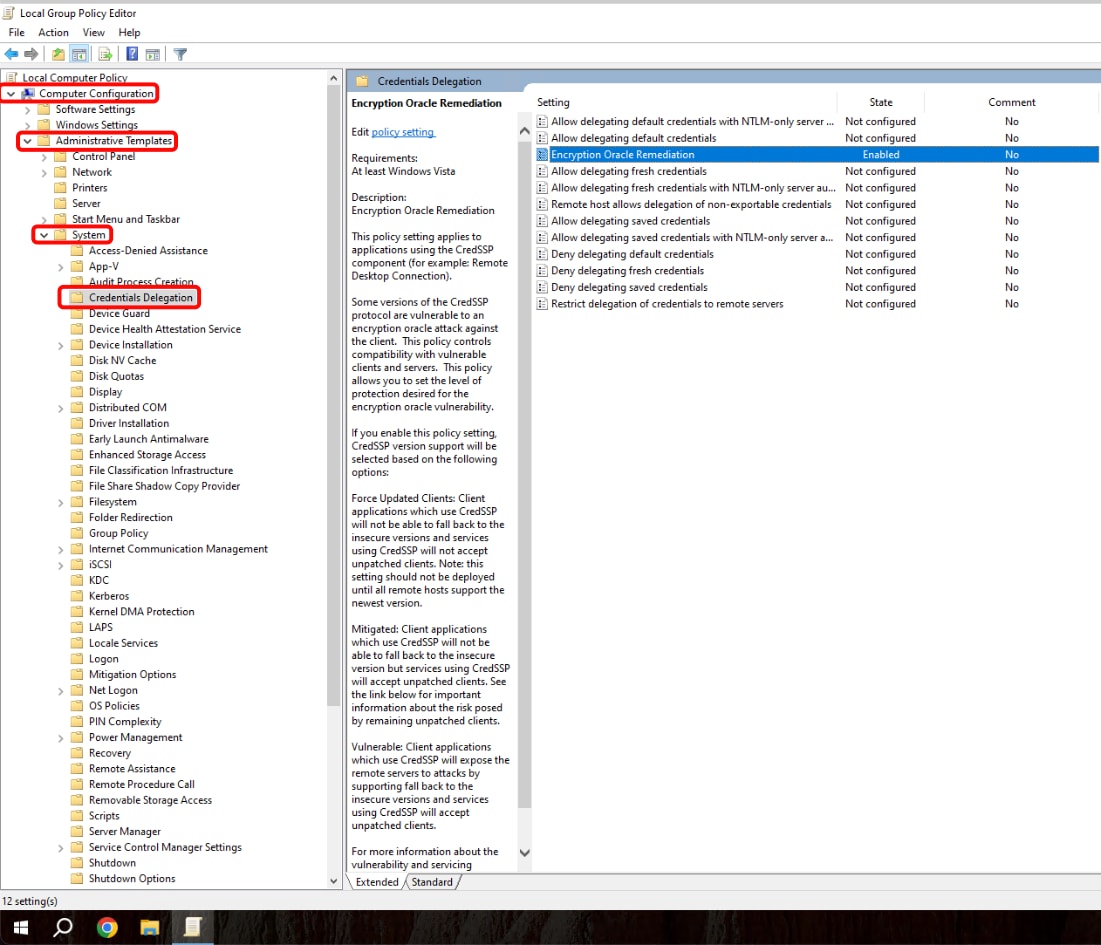Open Help via blue question mark icon
This screenshot has width=1101, height=945.
click(132, 54)
